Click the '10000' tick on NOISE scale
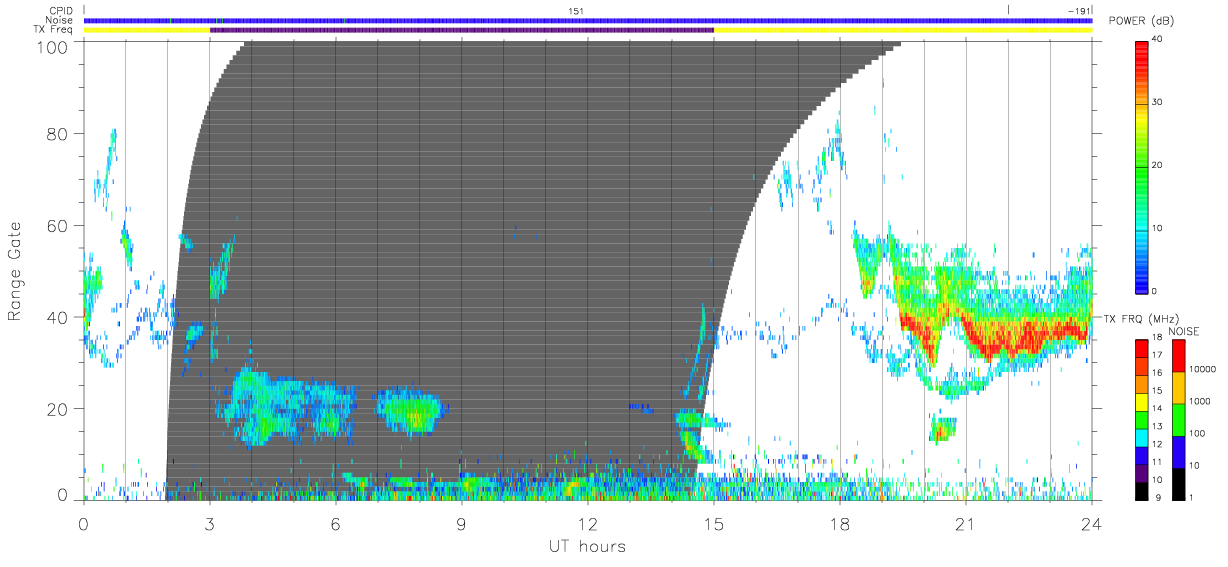This screenshot has height=567, width=1228. (1203, 369)
